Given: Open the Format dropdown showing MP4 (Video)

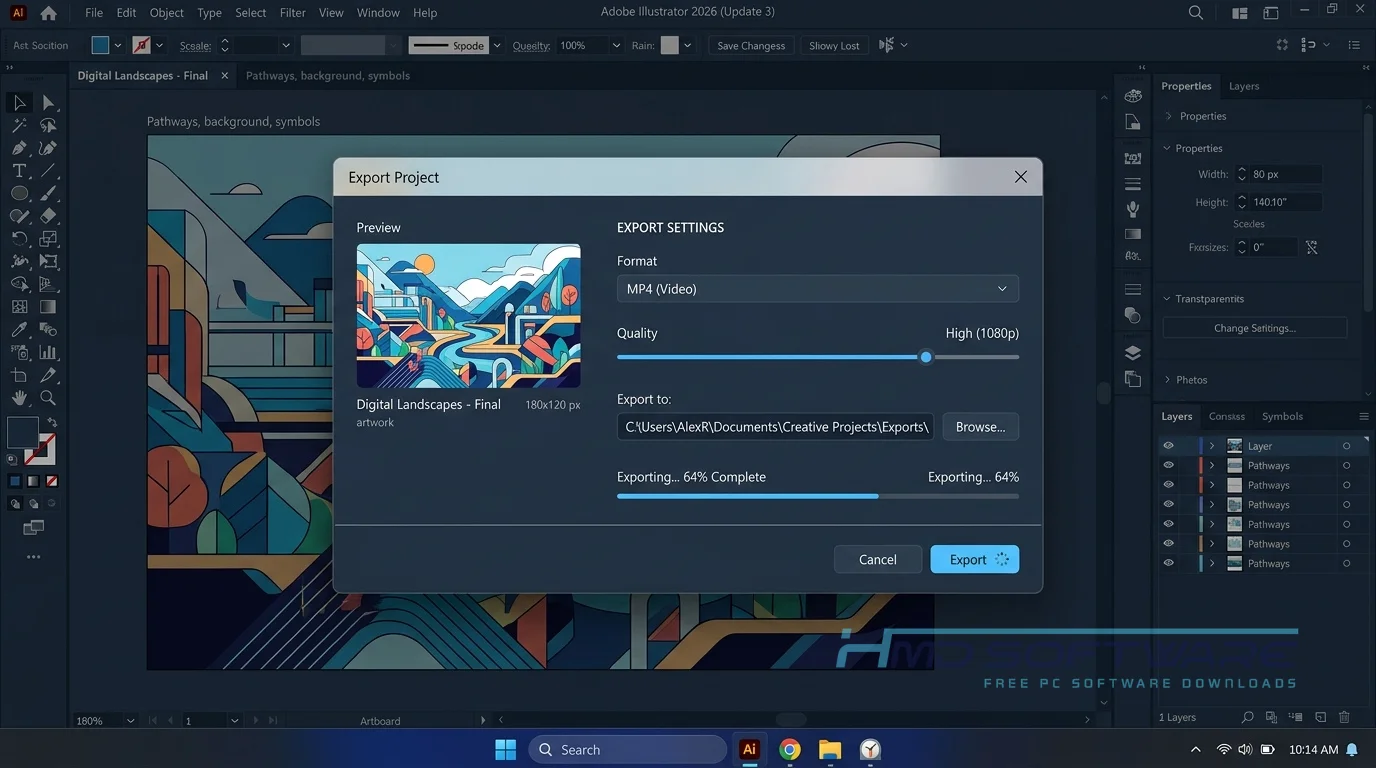Looking at the screenshot, I should tap(818, 289).
